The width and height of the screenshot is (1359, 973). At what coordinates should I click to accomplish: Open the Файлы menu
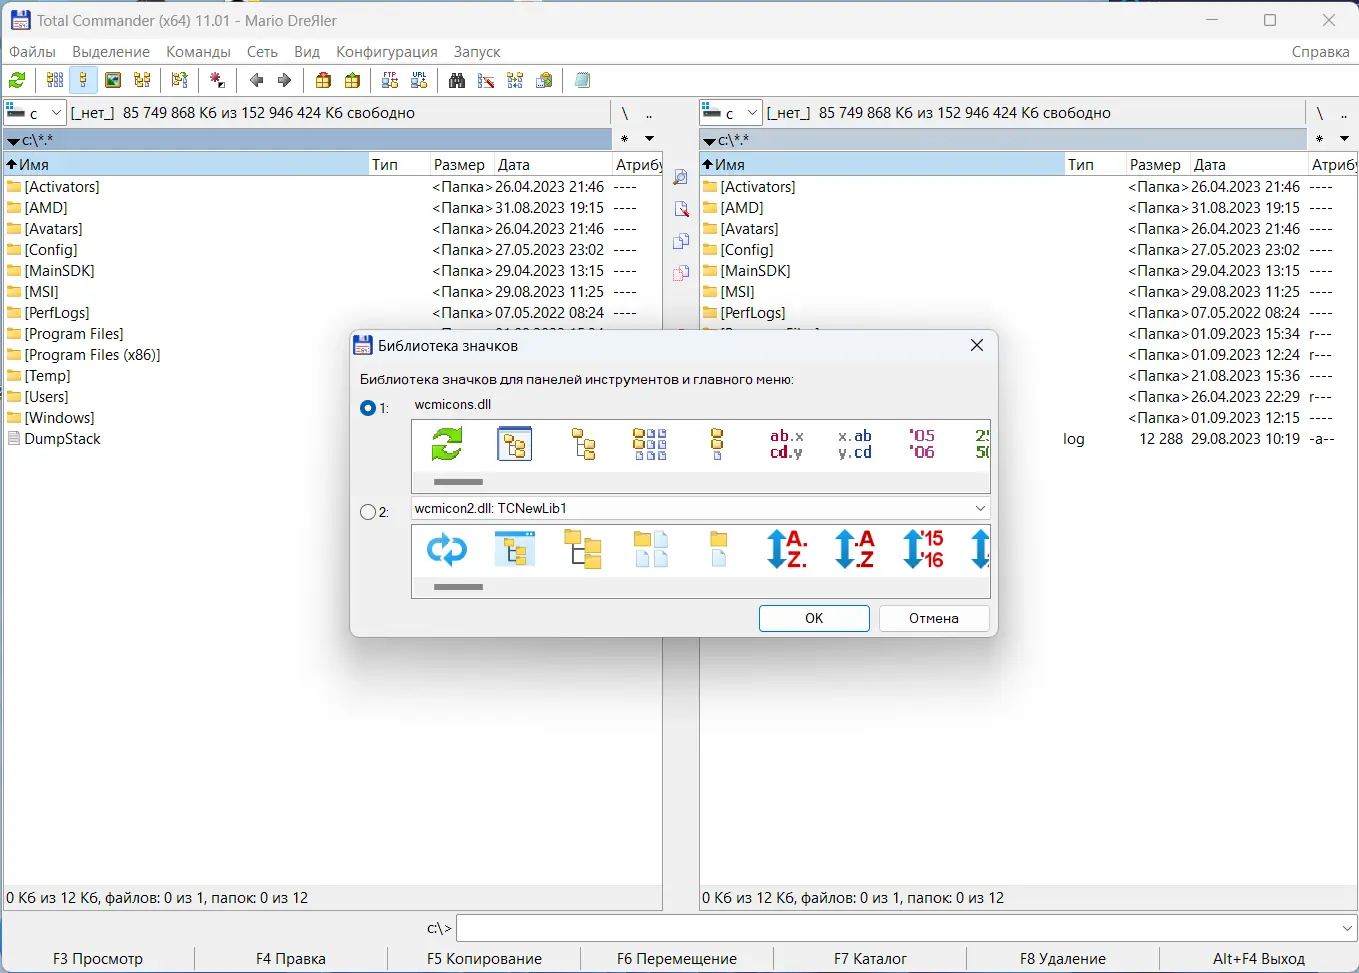pyautogui.click(x=32, y=52)
